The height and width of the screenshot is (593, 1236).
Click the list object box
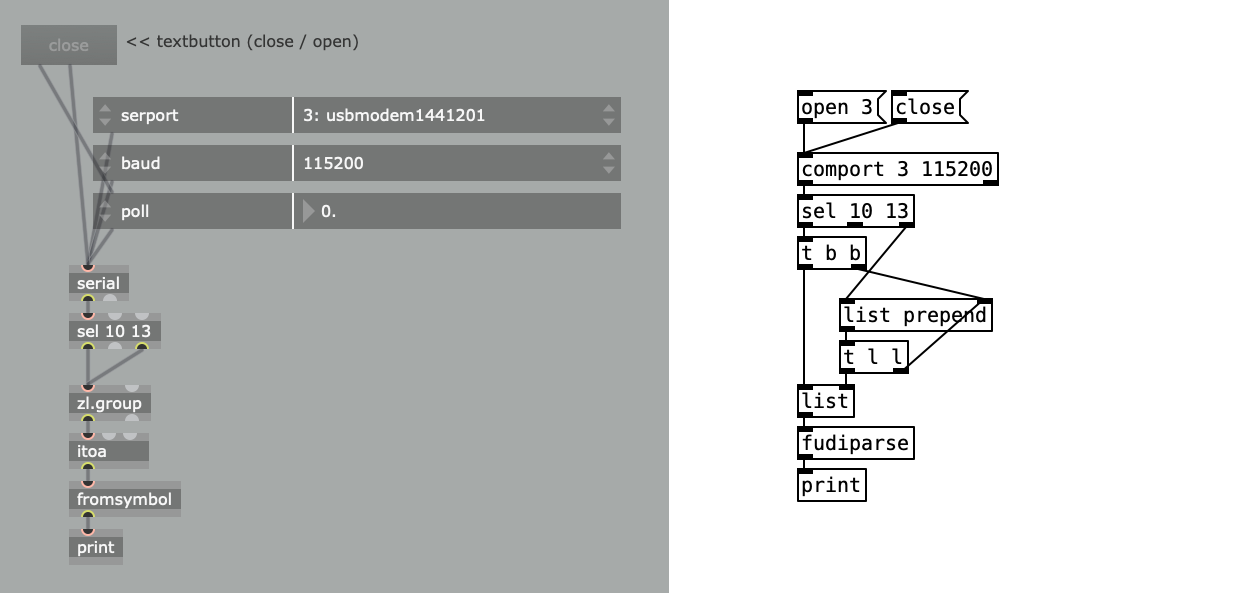coord(826,400)
